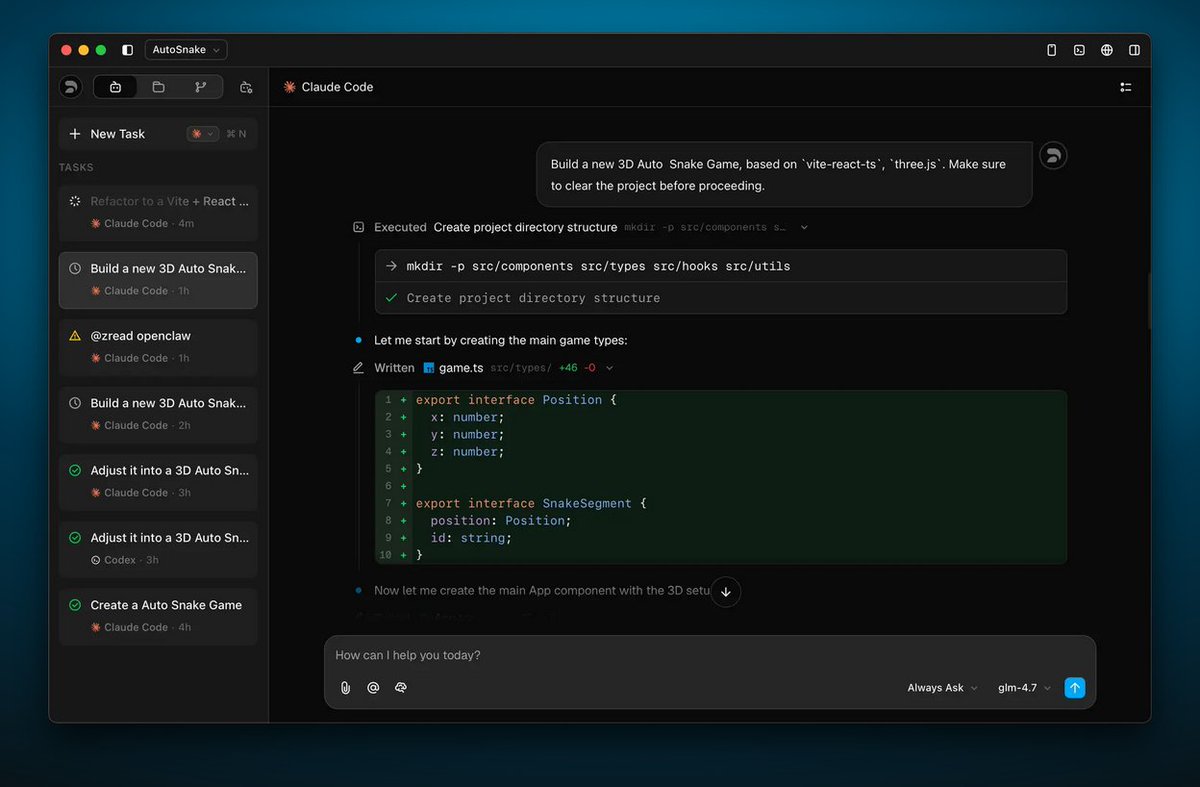Click 'Create project directory structure' result line
Image resolution: width=1200 pixels, height=787 pixels.
[x=533, y=298]
